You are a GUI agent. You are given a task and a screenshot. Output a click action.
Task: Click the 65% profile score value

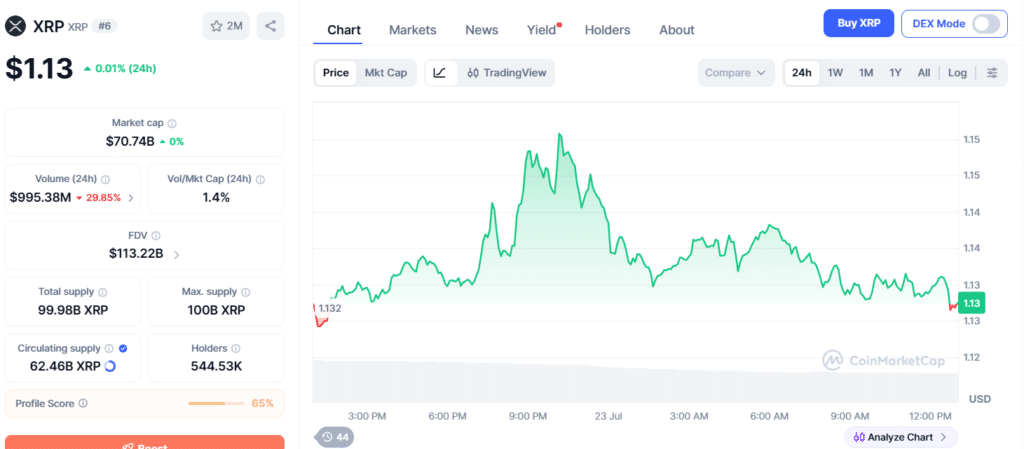263,403
